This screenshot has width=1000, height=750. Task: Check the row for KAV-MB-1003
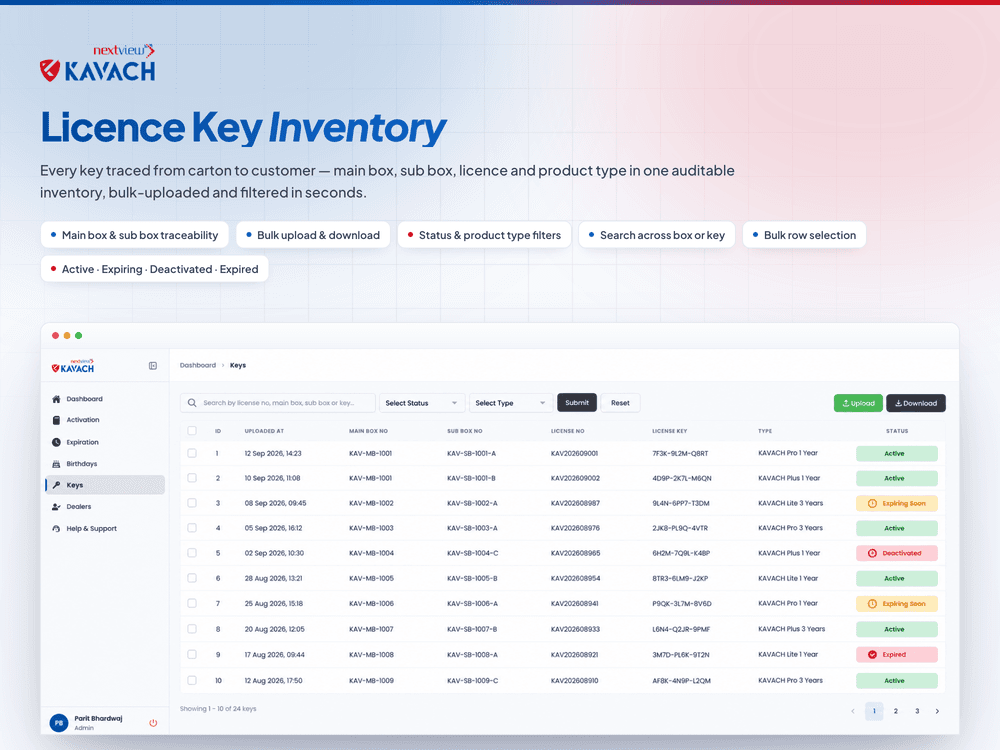192,528
